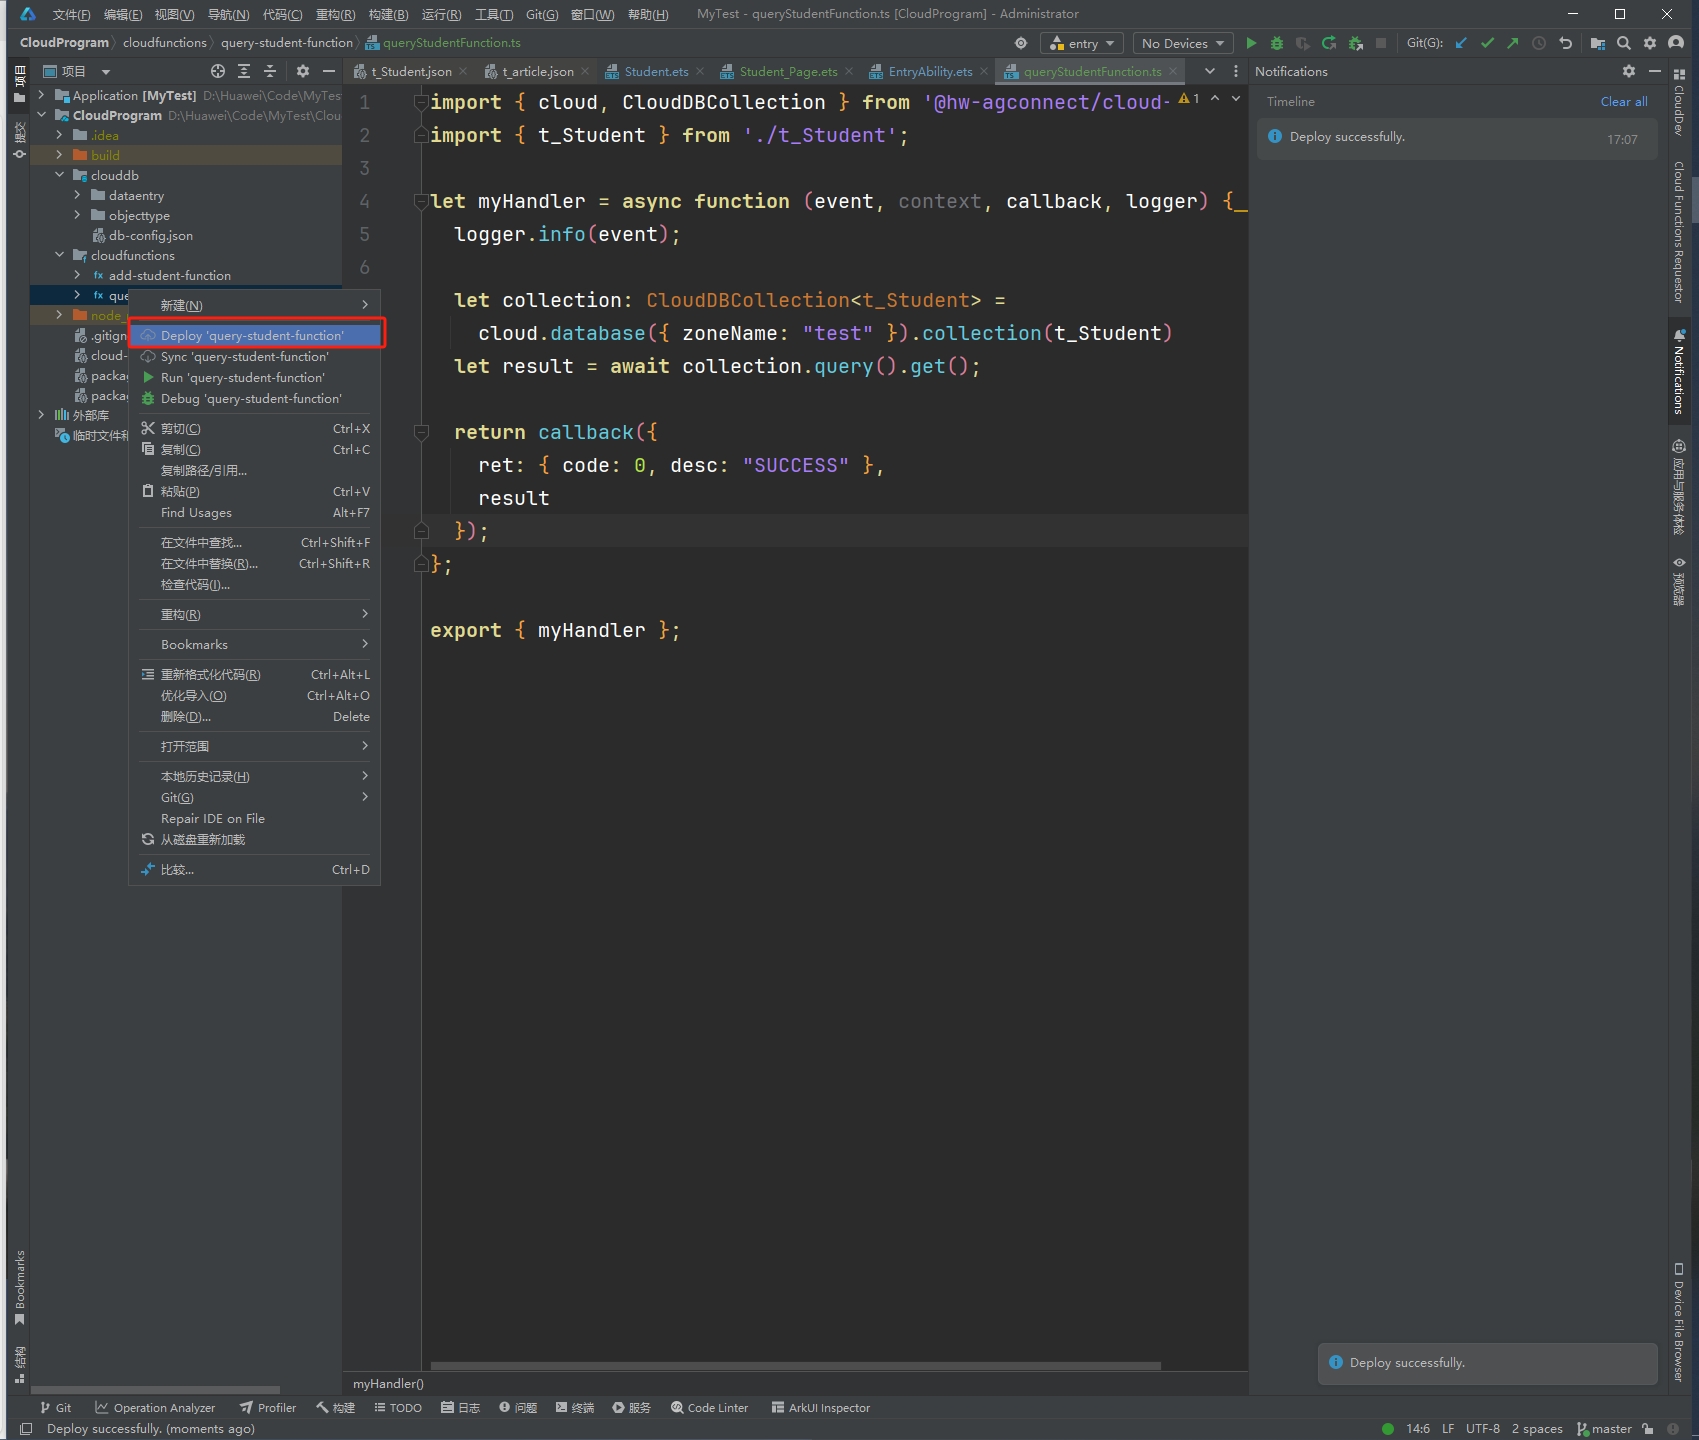This screenshot has width=1699, height=1440.
Task: Click UTF-8 encoding in status bar
Action: tap(1482, 1429)
